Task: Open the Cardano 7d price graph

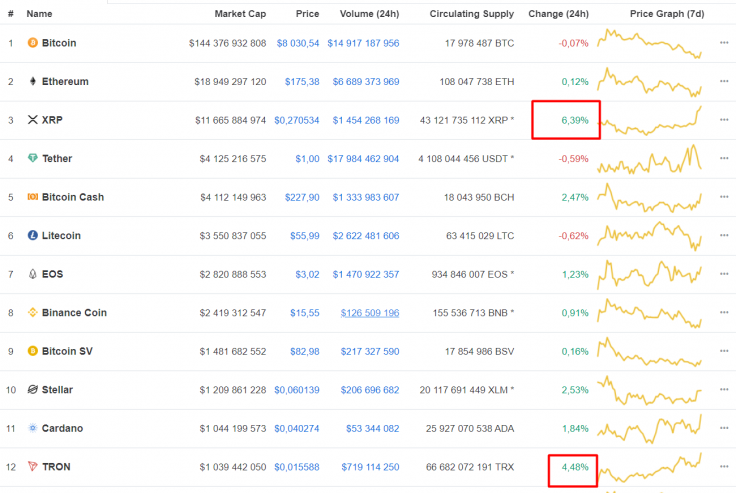Action: pyautogui.click(x=649, y=428)
